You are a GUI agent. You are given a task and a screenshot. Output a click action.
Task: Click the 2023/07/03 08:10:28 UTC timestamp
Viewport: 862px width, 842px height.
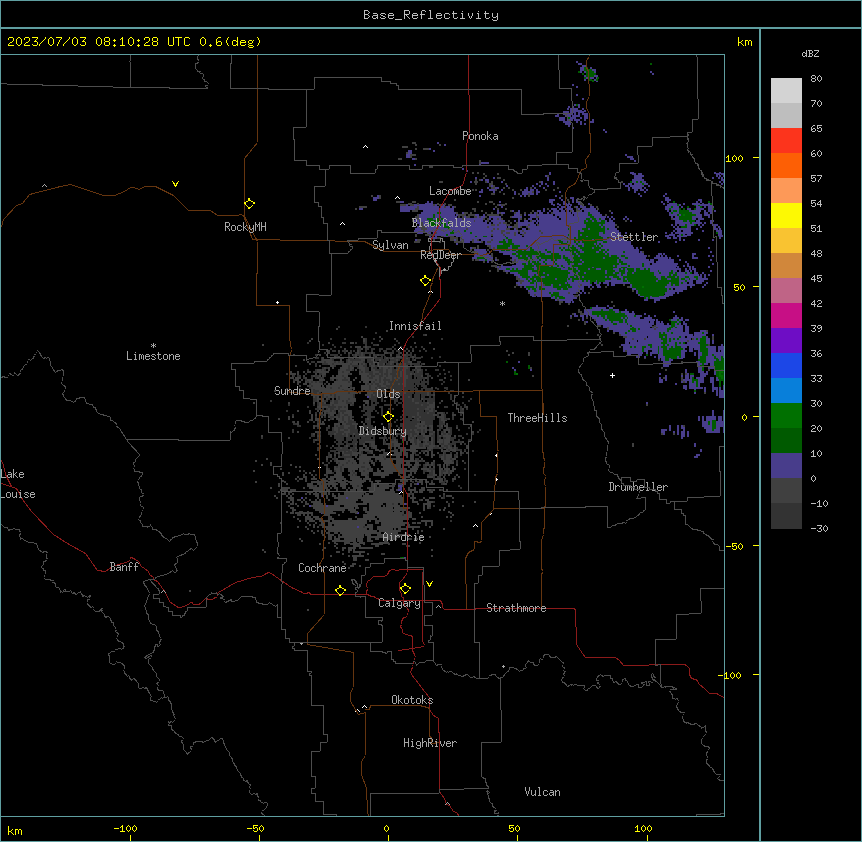134,42
